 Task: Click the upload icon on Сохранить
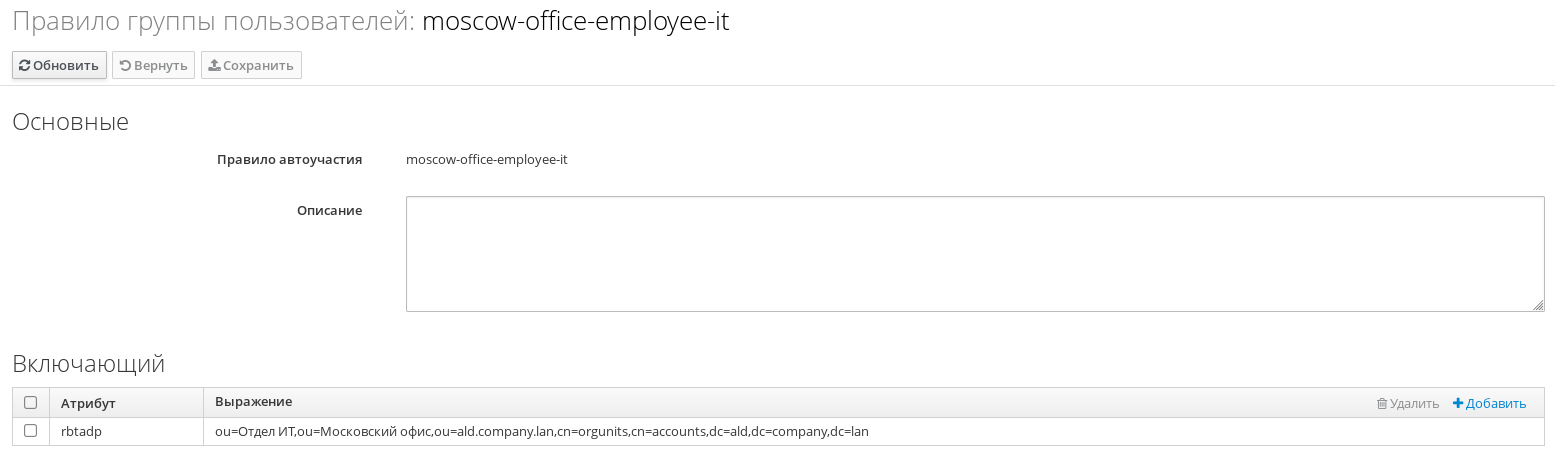(214, 66)
